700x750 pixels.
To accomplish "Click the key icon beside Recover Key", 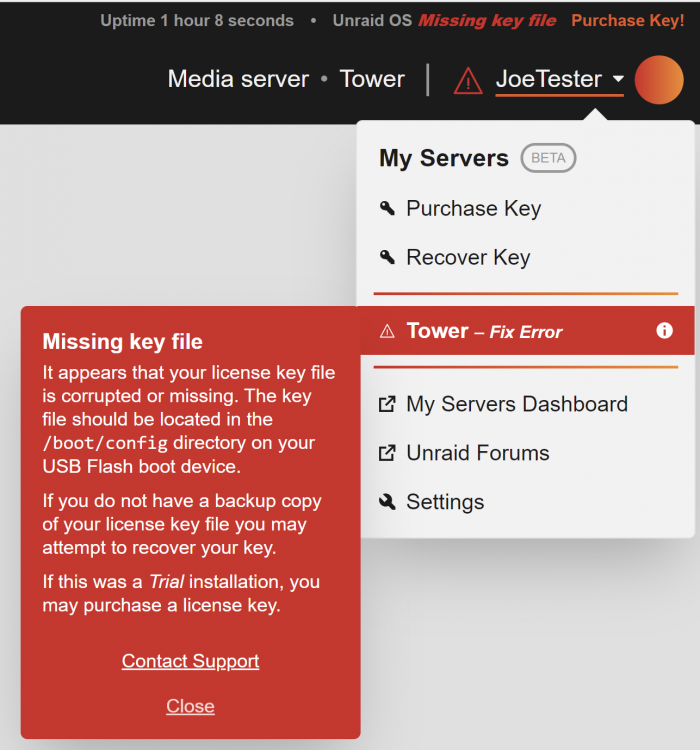I will pyautogui.click(x=387, y=257).
